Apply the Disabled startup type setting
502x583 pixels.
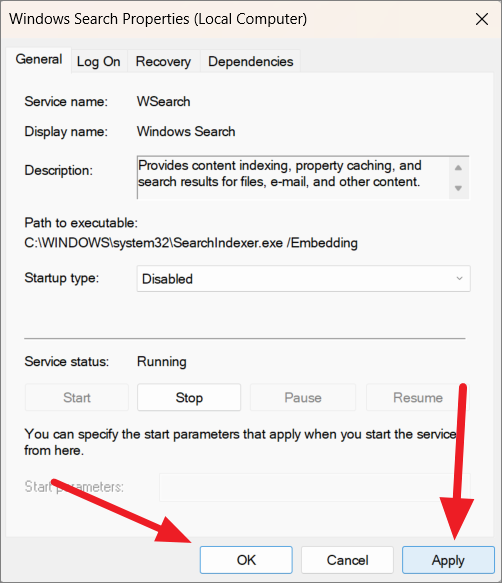448,560
